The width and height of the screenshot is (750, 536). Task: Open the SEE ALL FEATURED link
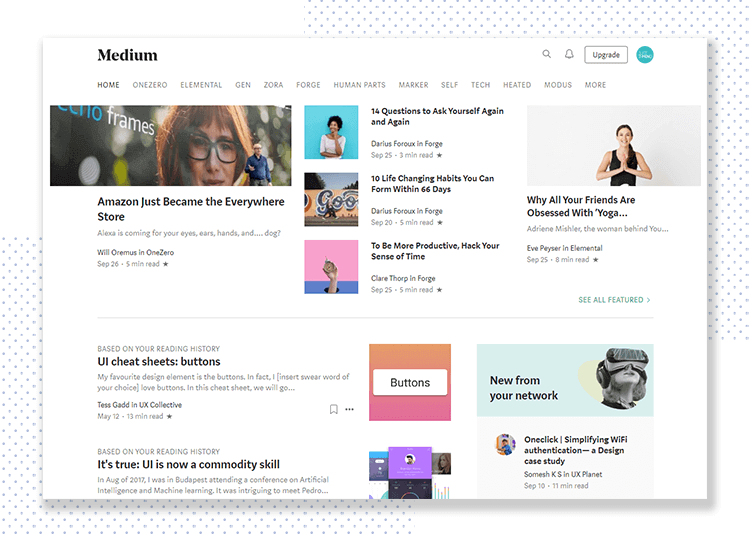pyautogui.click(x=614, y=300)
